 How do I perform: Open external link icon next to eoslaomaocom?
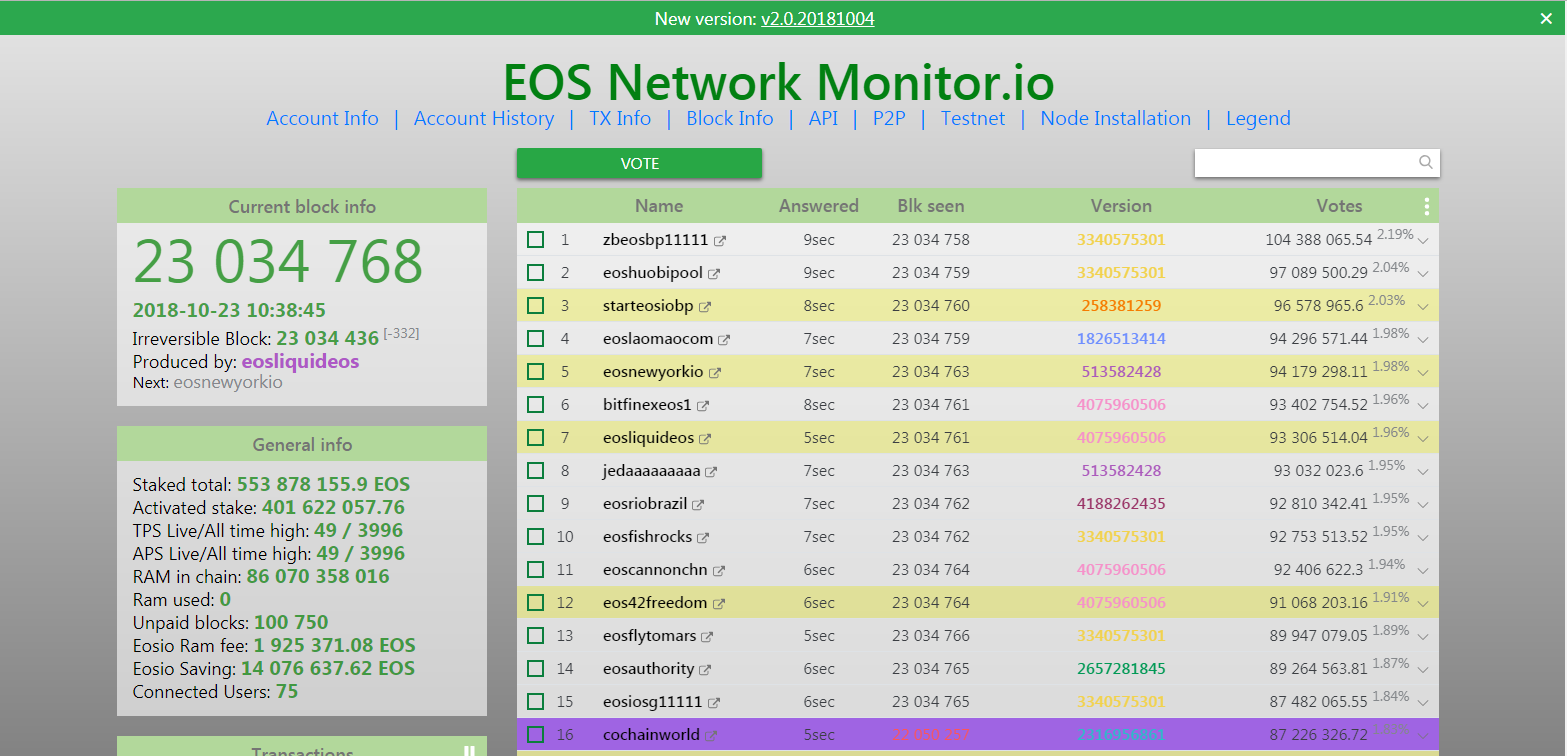tap(724, 340)
